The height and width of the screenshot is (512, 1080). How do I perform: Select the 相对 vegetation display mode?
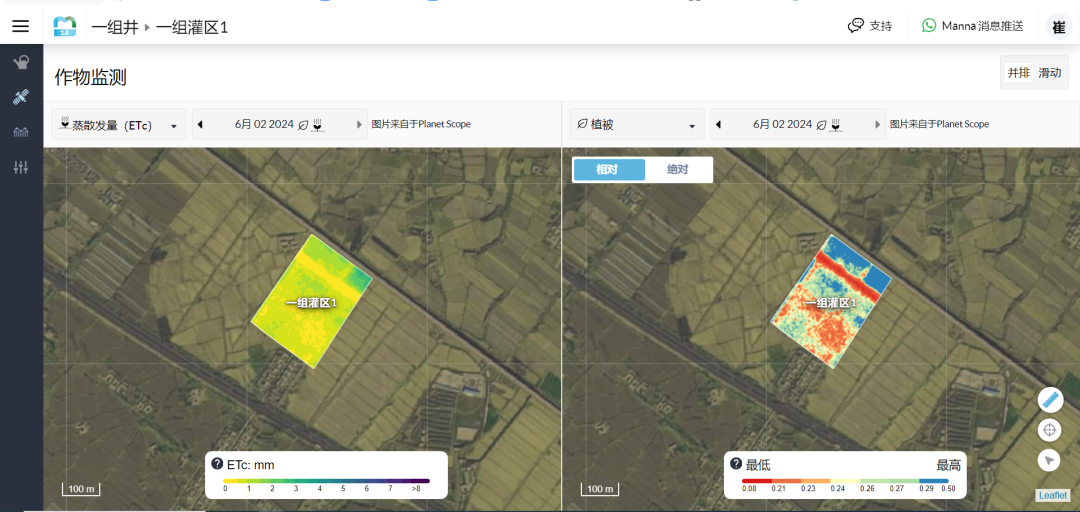[x=607, y=170]
